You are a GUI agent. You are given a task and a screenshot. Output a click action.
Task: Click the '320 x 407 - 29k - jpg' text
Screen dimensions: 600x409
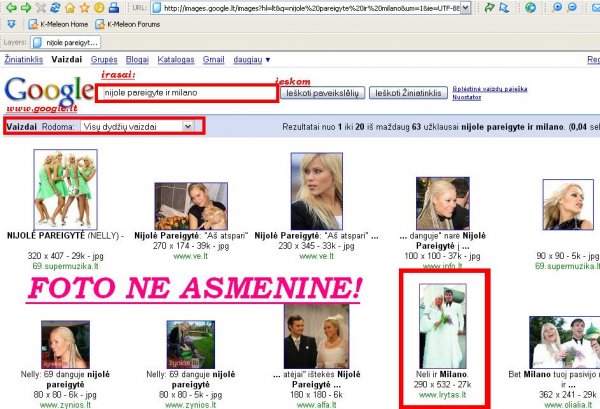(x=65, y=256)
